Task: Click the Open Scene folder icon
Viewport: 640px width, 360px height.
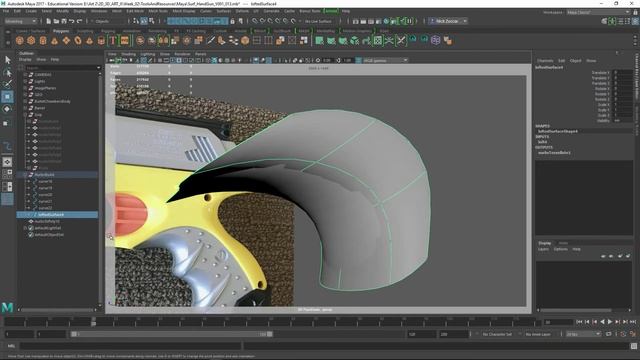Action: (x=56, y=21)
